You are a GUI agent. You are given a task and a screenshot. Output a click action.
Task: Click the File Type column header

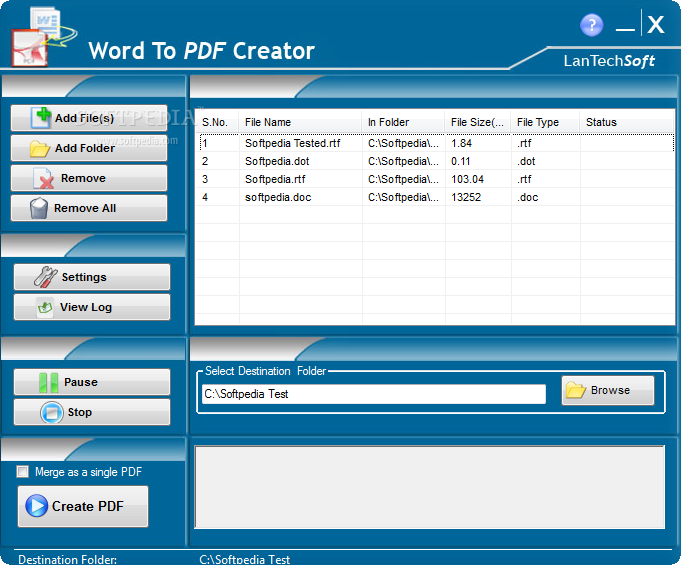(x=545, y=122)
